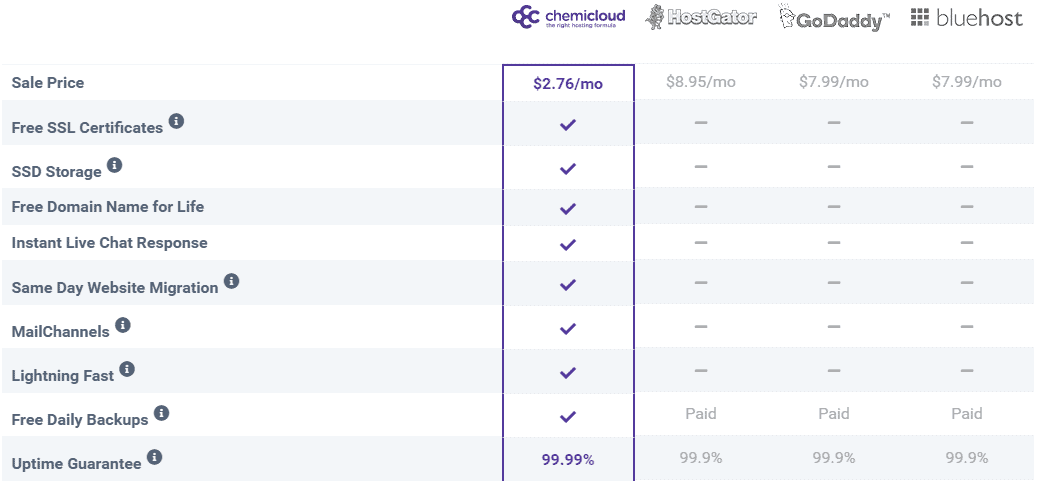Click the HostGator logo
1038x481 pixels.
pyautogui.click(x=700, y=17)
